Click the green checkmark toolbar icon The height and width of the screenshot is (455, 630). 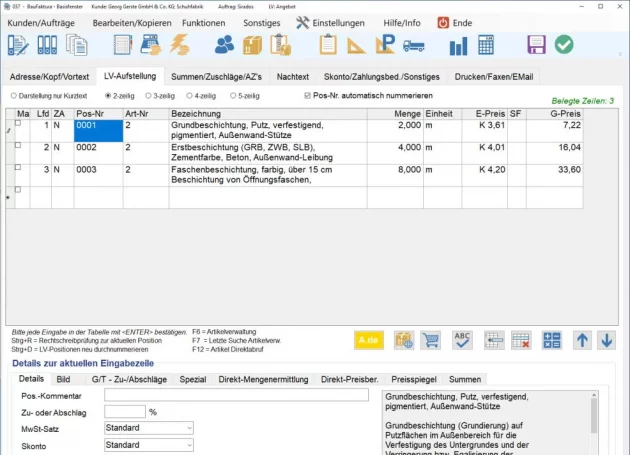click(564, 45)
